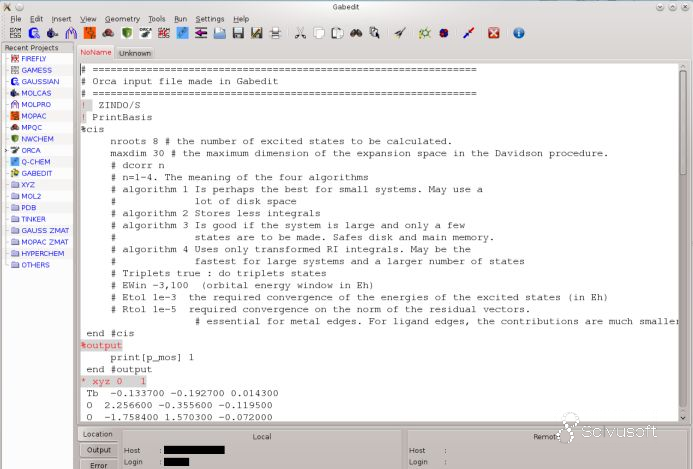Select MOLCAS in Recent Projects
This screenshot has height=469, width=693.
pyautogui.click(x=36, y=93)
